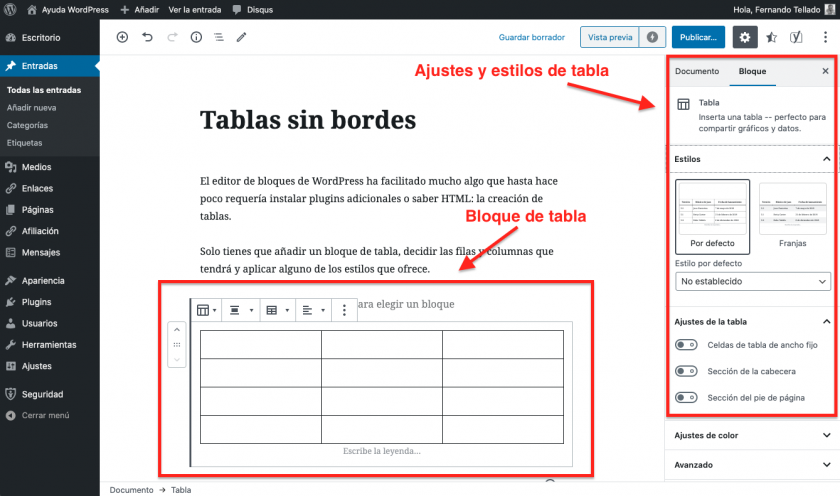Open table alignment toolbar option

tap(241, 310)
